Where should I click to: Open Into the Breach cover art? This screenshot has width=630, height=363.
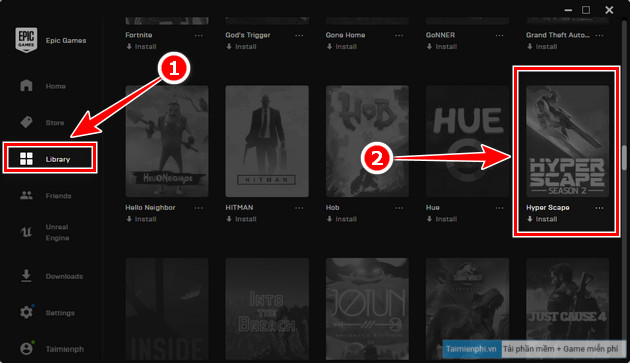pyautogui.click(x=267, y=309)
